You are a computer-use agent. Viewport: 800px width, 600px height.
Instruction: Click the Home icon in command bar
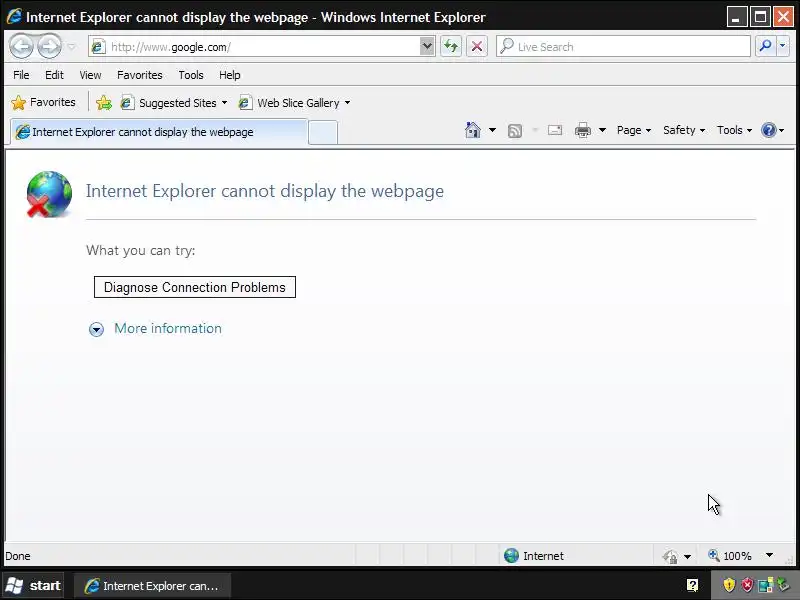pos(473,130)
